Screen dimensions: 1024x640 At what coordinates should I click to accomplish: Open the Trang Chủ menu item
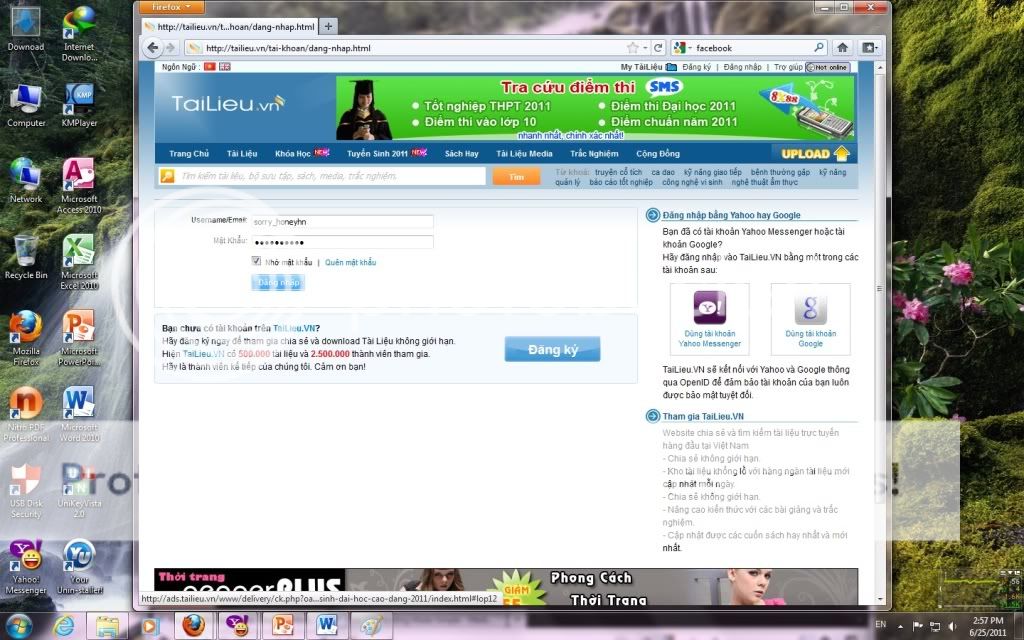(x=189, y=153)
